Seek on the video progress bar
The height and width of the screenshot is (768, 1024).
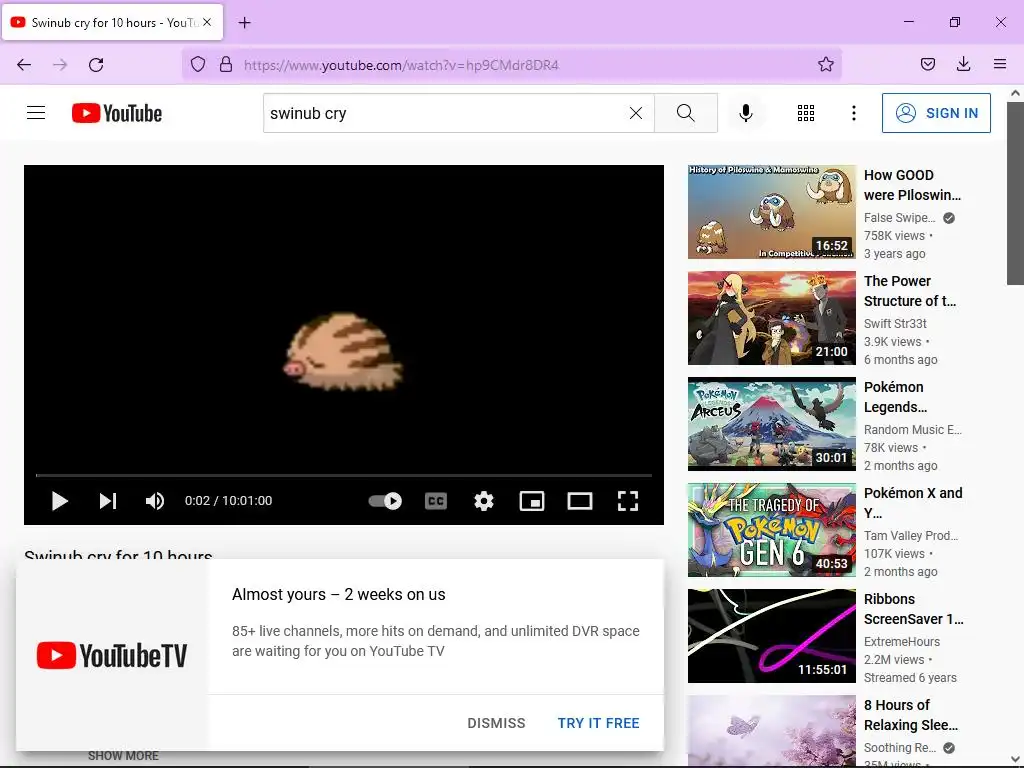coord(344,475)
